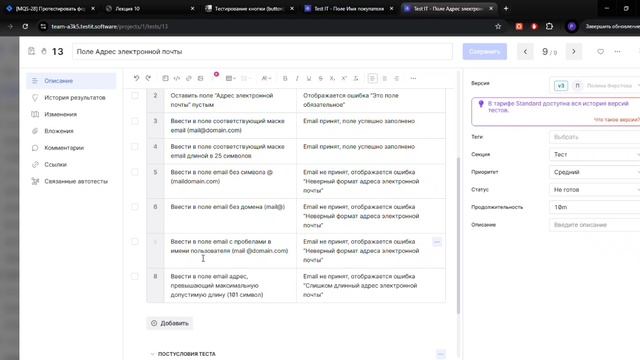Insert a link with the chain icon

(189, 78)
